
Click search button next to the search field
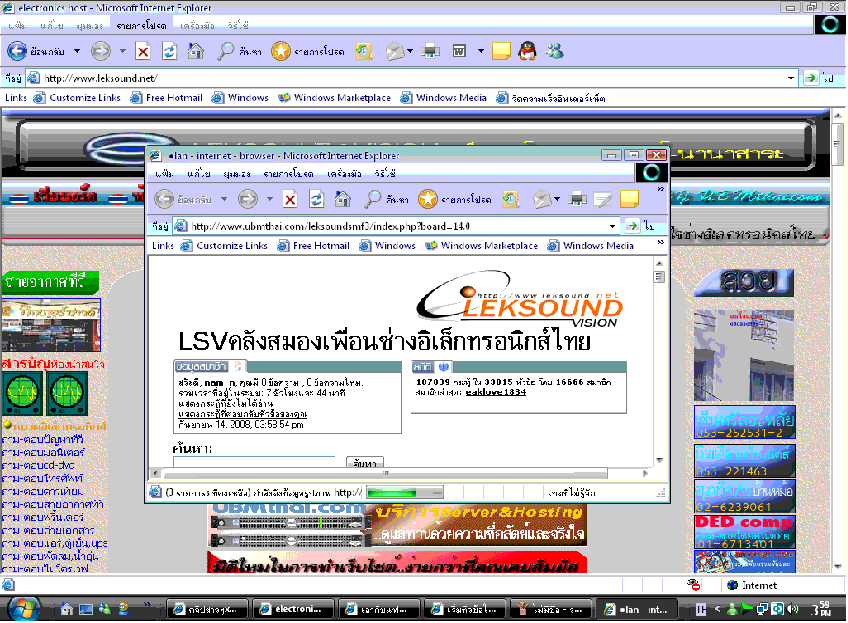[365, 462]
